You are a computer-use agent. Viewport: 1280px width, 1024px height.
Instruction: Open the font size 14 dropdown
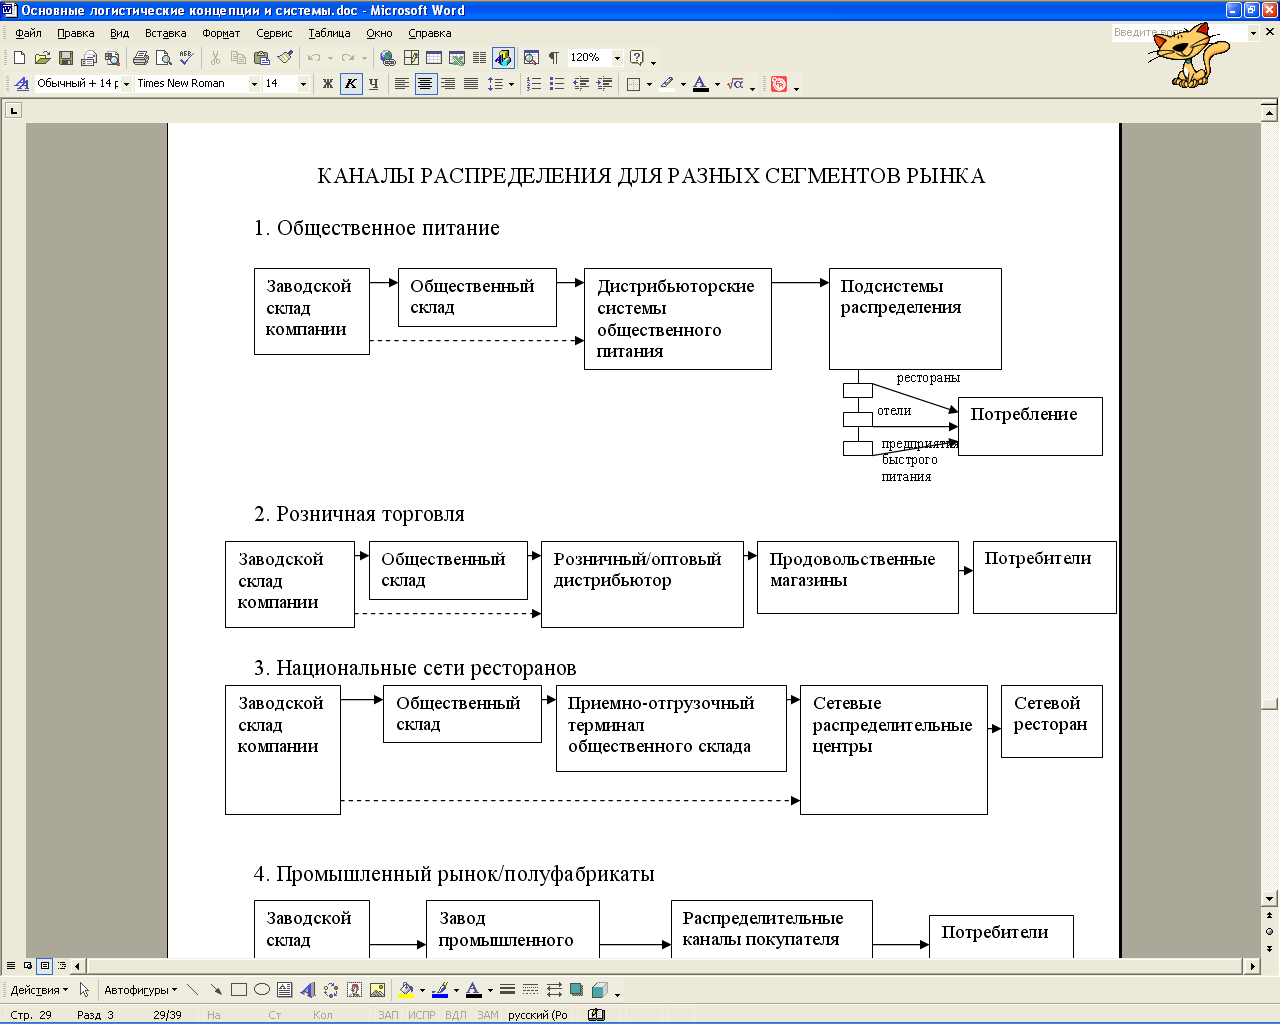click(303, 84)
